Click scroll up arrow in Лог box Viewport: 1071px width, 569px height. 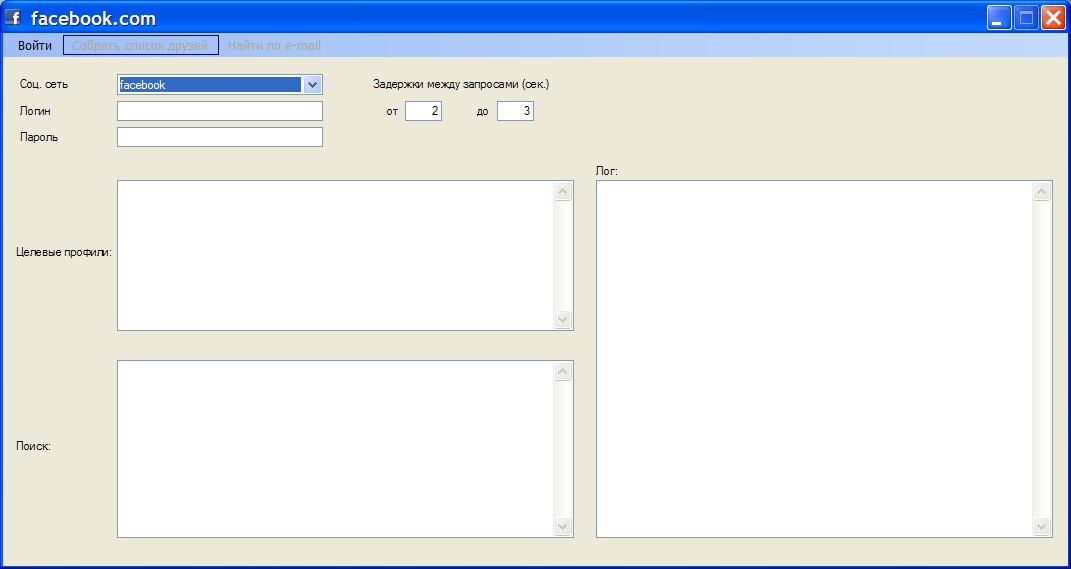[1042, 192]
